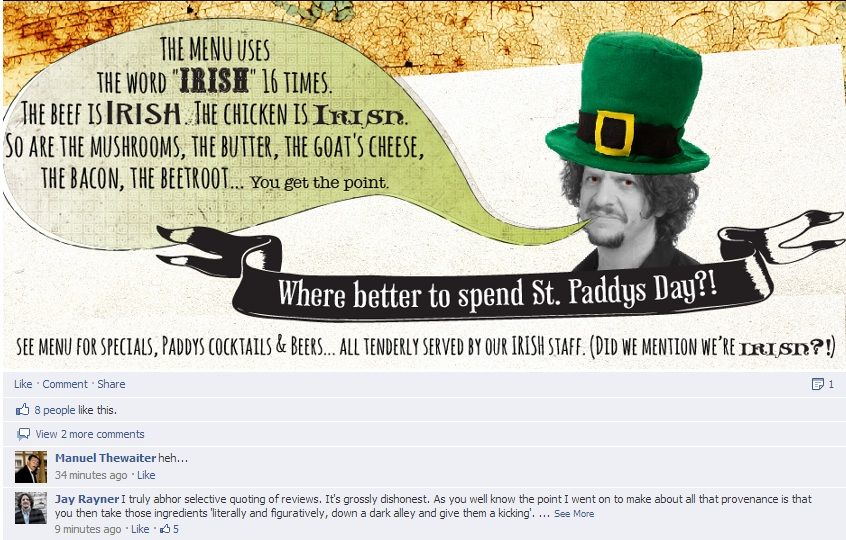Click the 'Where better to spend St. Paddys Day' banner
Screen dimensions: 846x540
click(497, 294)
